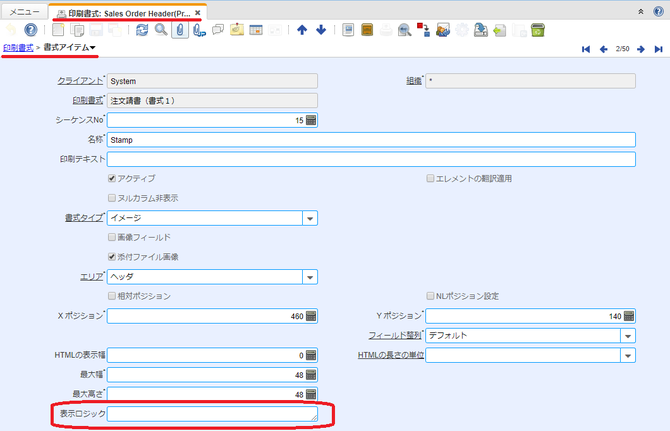This screenshot has height=431, width=670.
Task: Click the Zoom Across magnifier icon
Action: [x=404, y=30]
